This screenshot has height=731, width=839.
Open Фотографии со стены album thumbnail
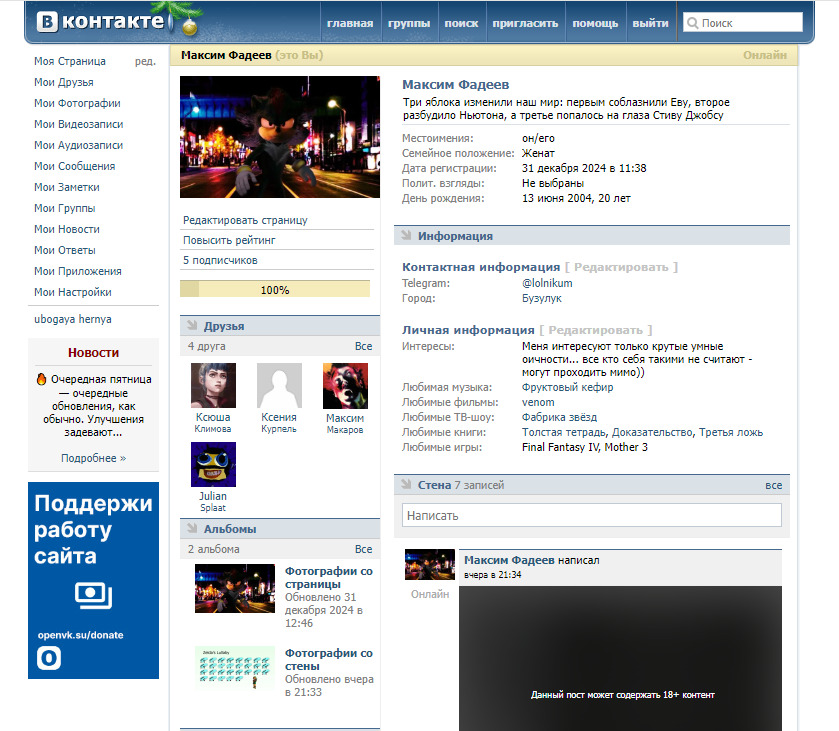click(235, 667)
